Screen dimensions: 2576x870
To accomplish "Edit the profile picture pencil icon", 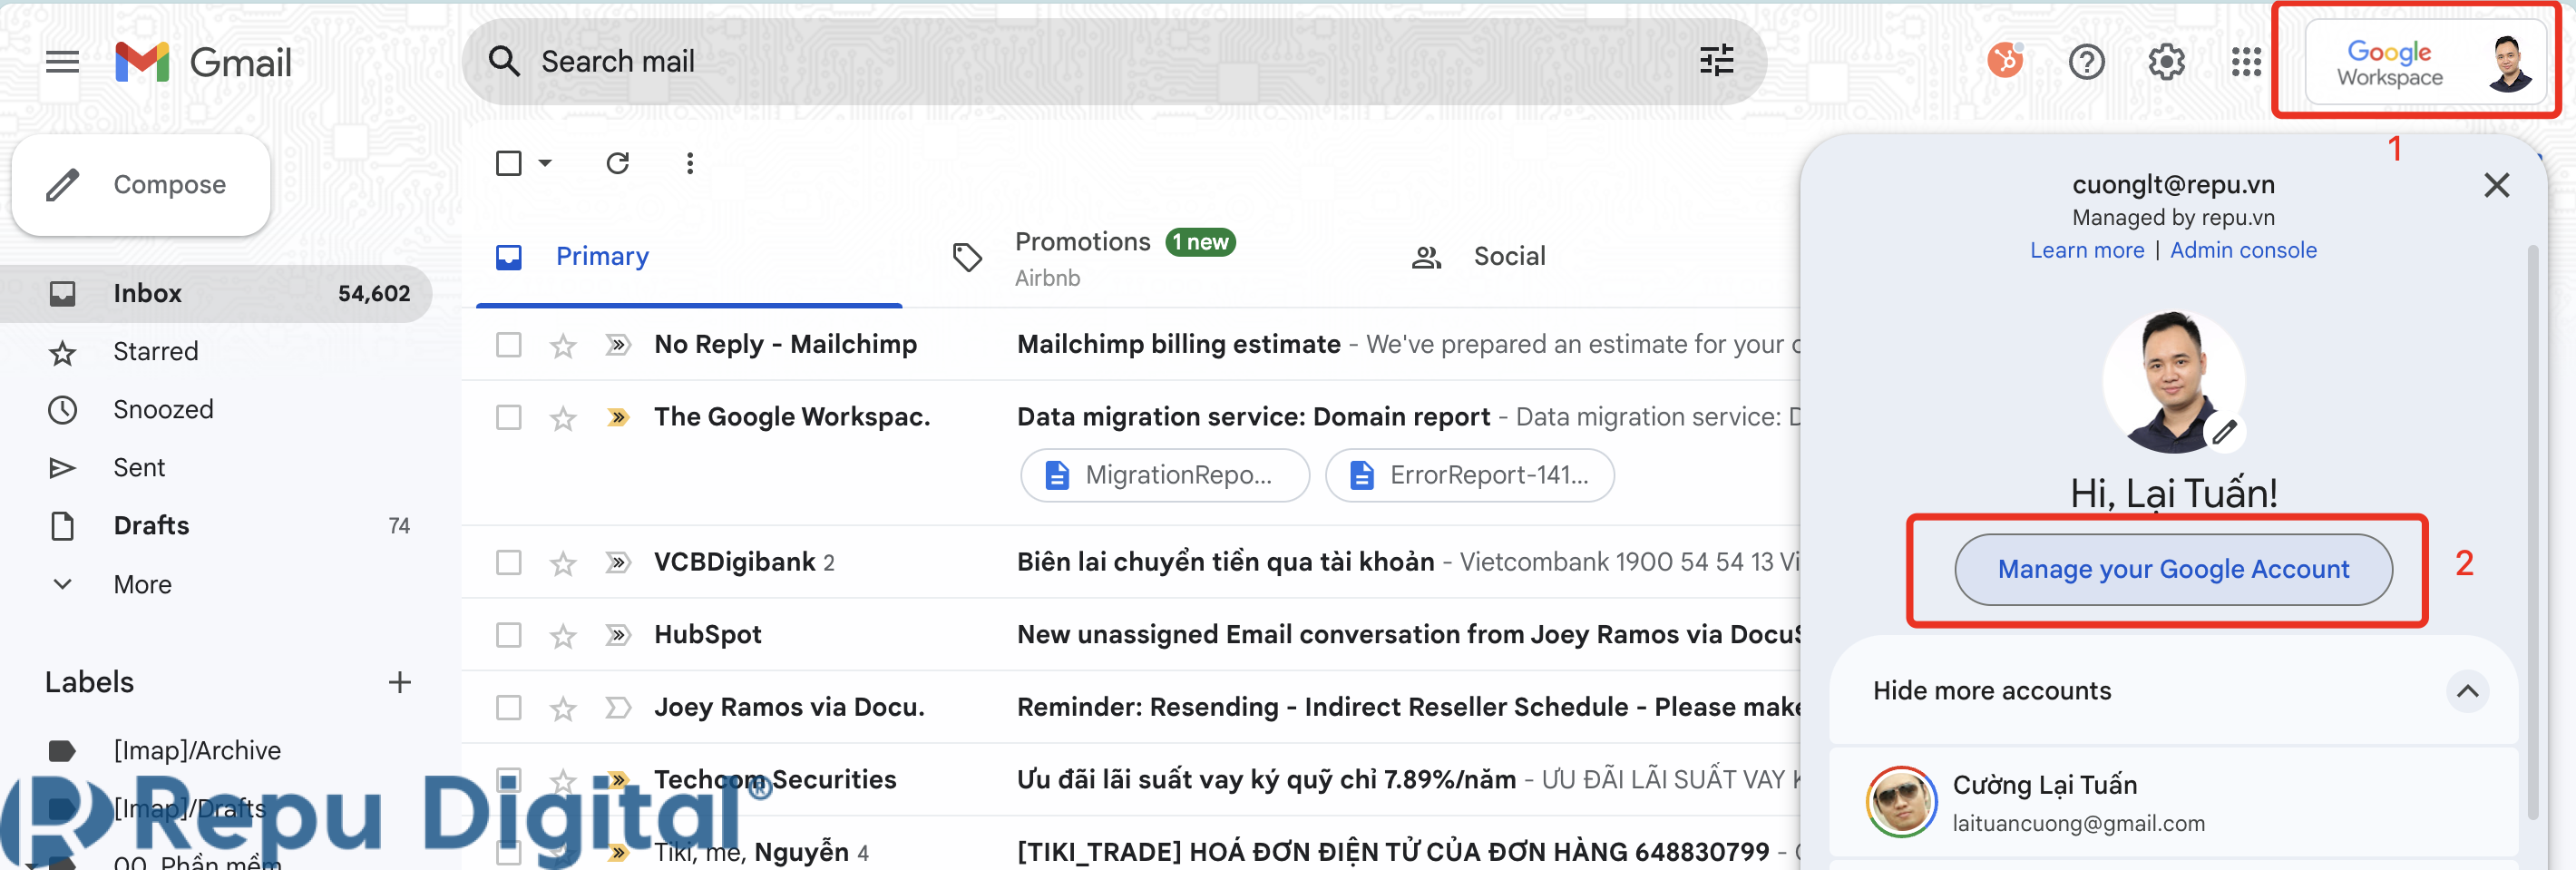I will click(2224, 432).
